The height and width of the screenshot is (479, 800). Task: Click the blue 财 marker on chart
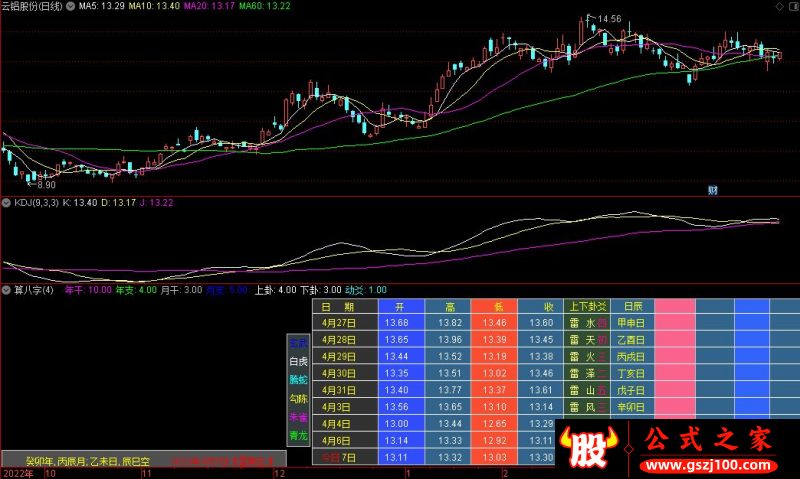point(713,190)
